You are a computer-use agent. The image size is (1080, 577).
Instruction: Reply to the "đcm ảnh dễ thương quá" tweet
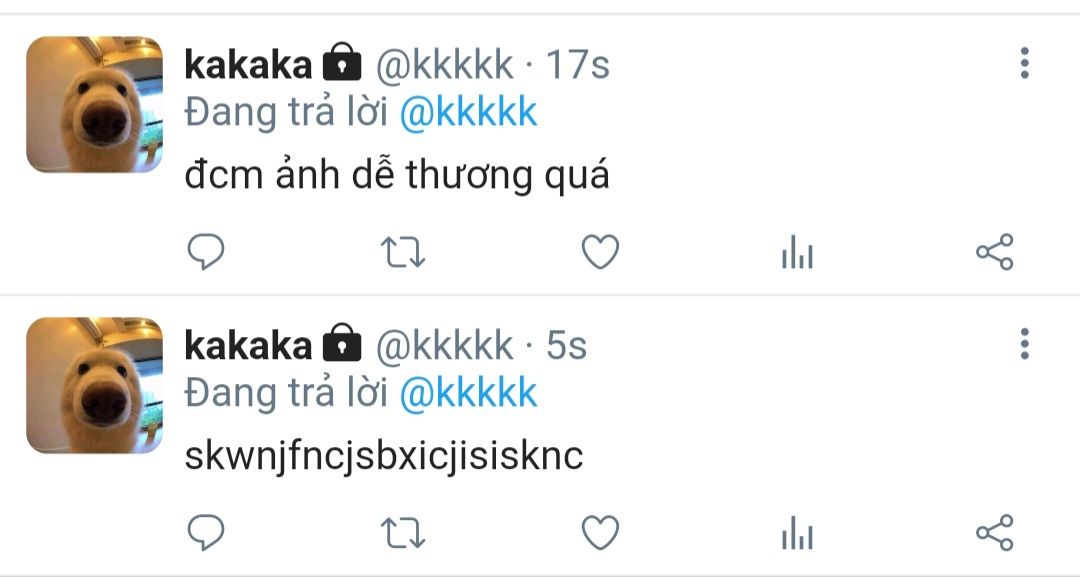coord(206,251)
